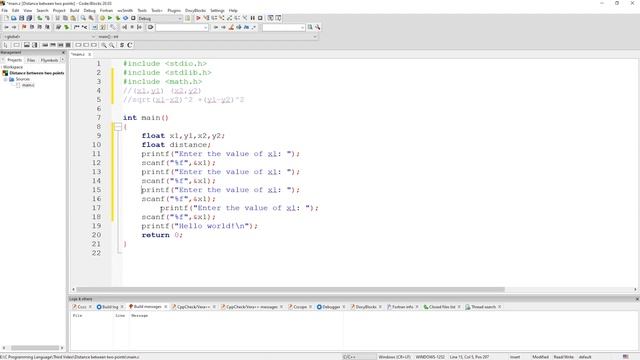The image size is (640, 360).
Task: Paste clipboard using toolbar icon
Action: pyautogui.click(x=73, y=18)
